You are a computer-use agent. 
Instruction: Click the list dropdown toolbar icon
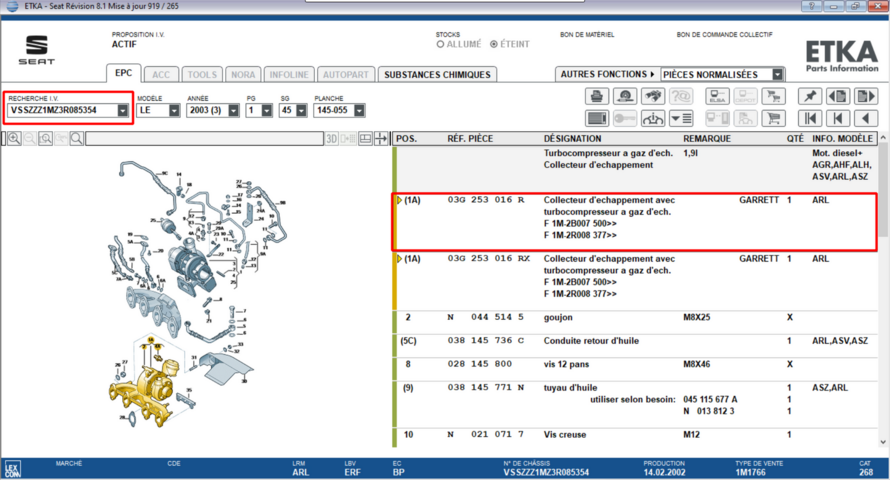pyautogui.click(x=681, y=118)
